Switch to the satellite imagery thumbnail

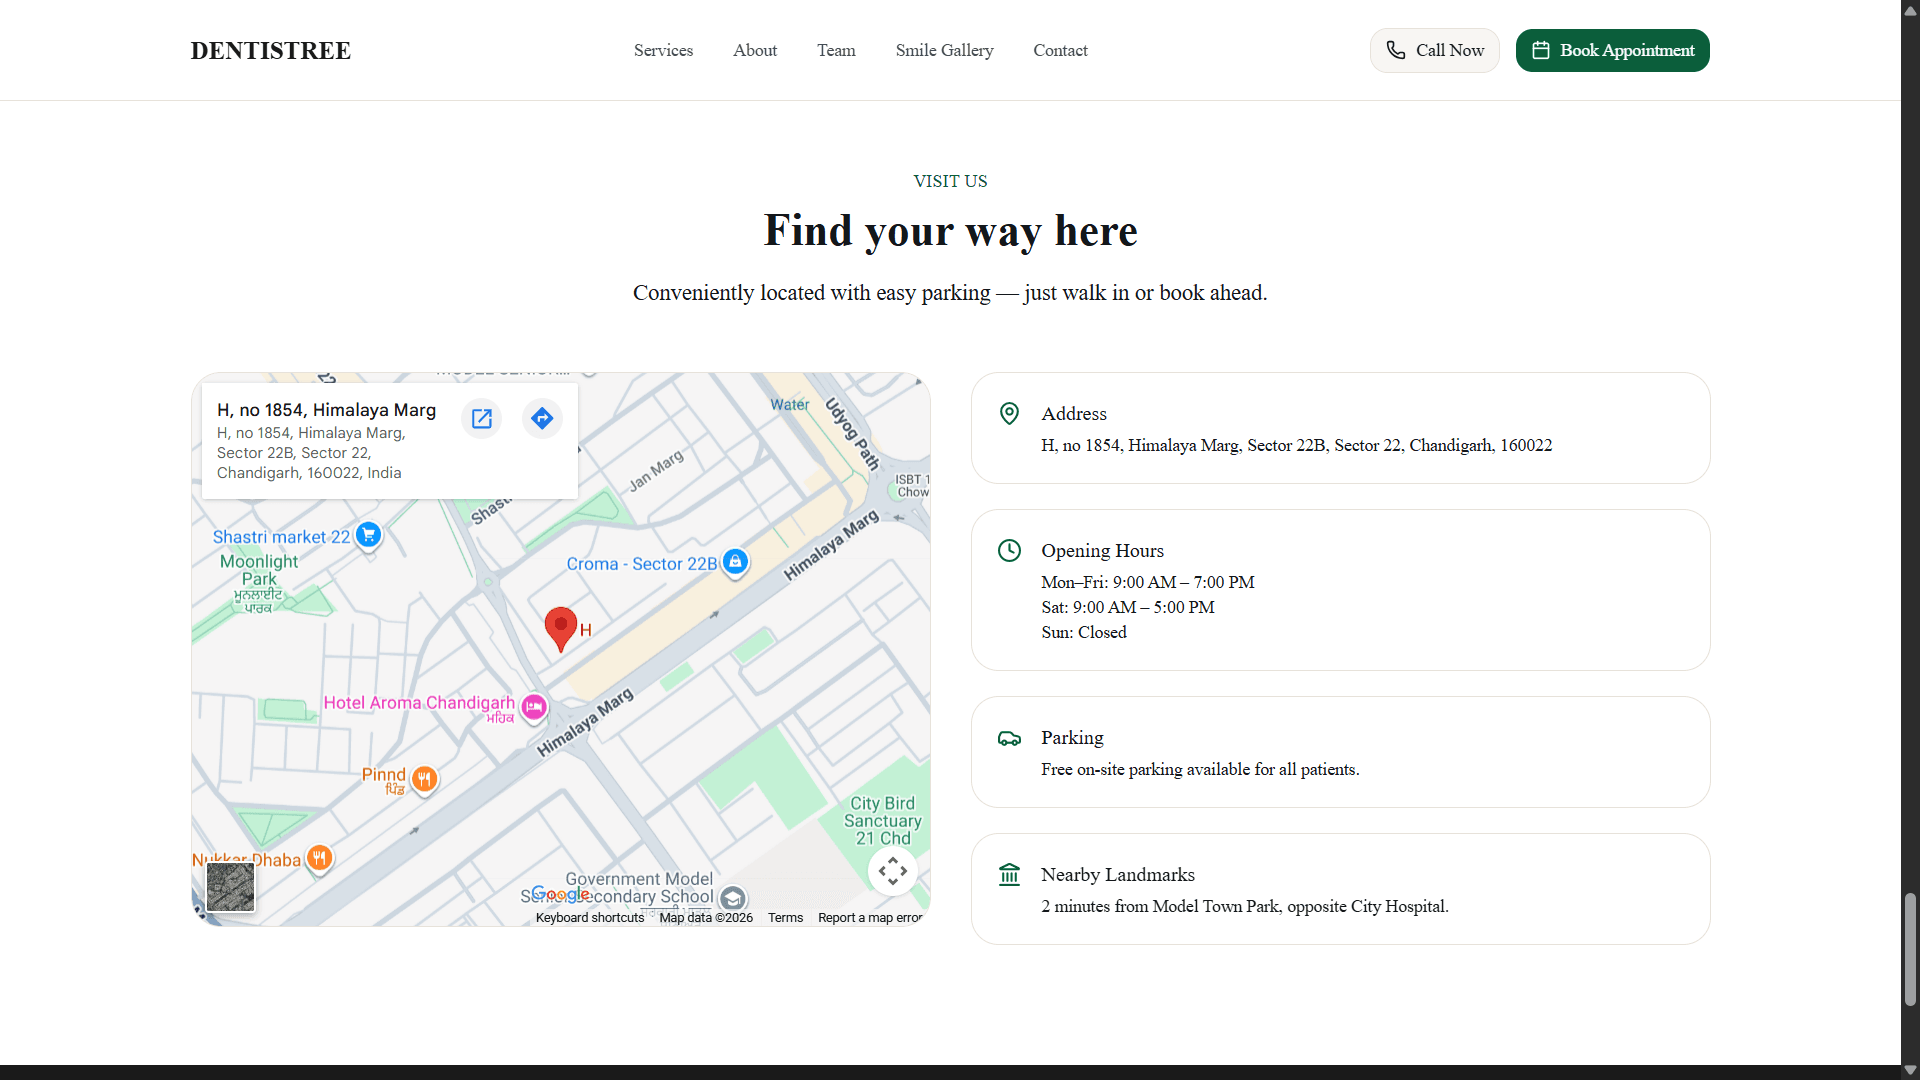pyautogui.click(x=230, y=886)
